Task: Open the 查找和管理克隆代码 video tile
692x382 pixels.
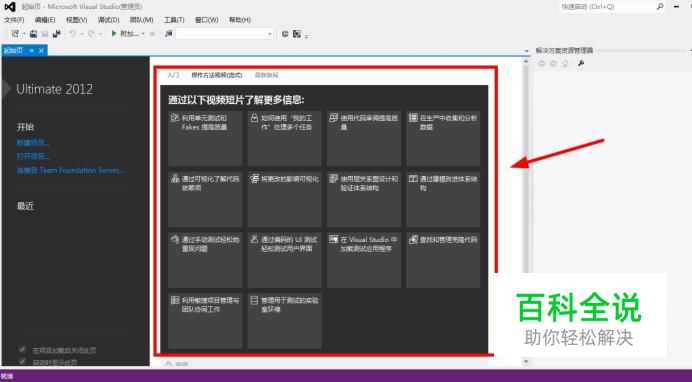Action: tap(444, 260)
